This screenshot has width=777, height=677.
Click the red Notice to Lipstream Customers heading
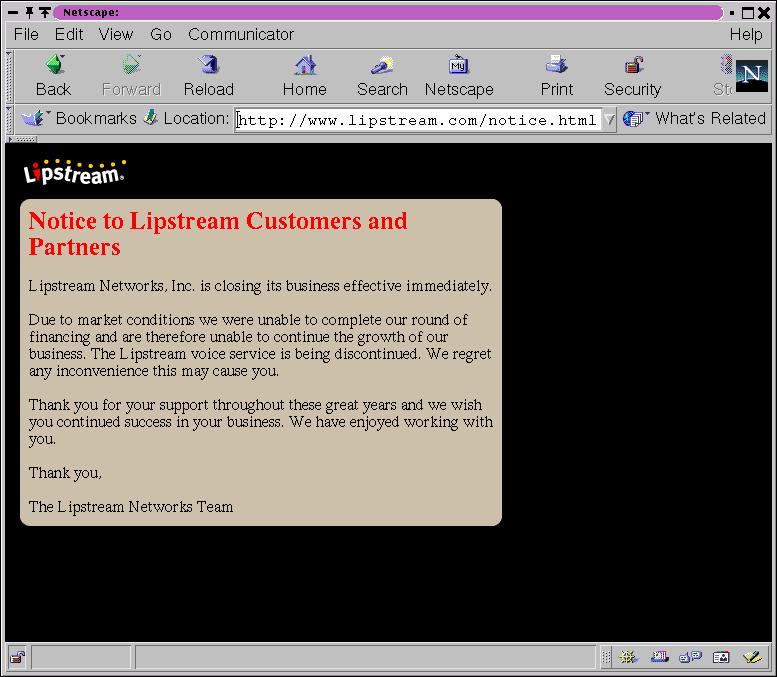(x=218, y=234)
